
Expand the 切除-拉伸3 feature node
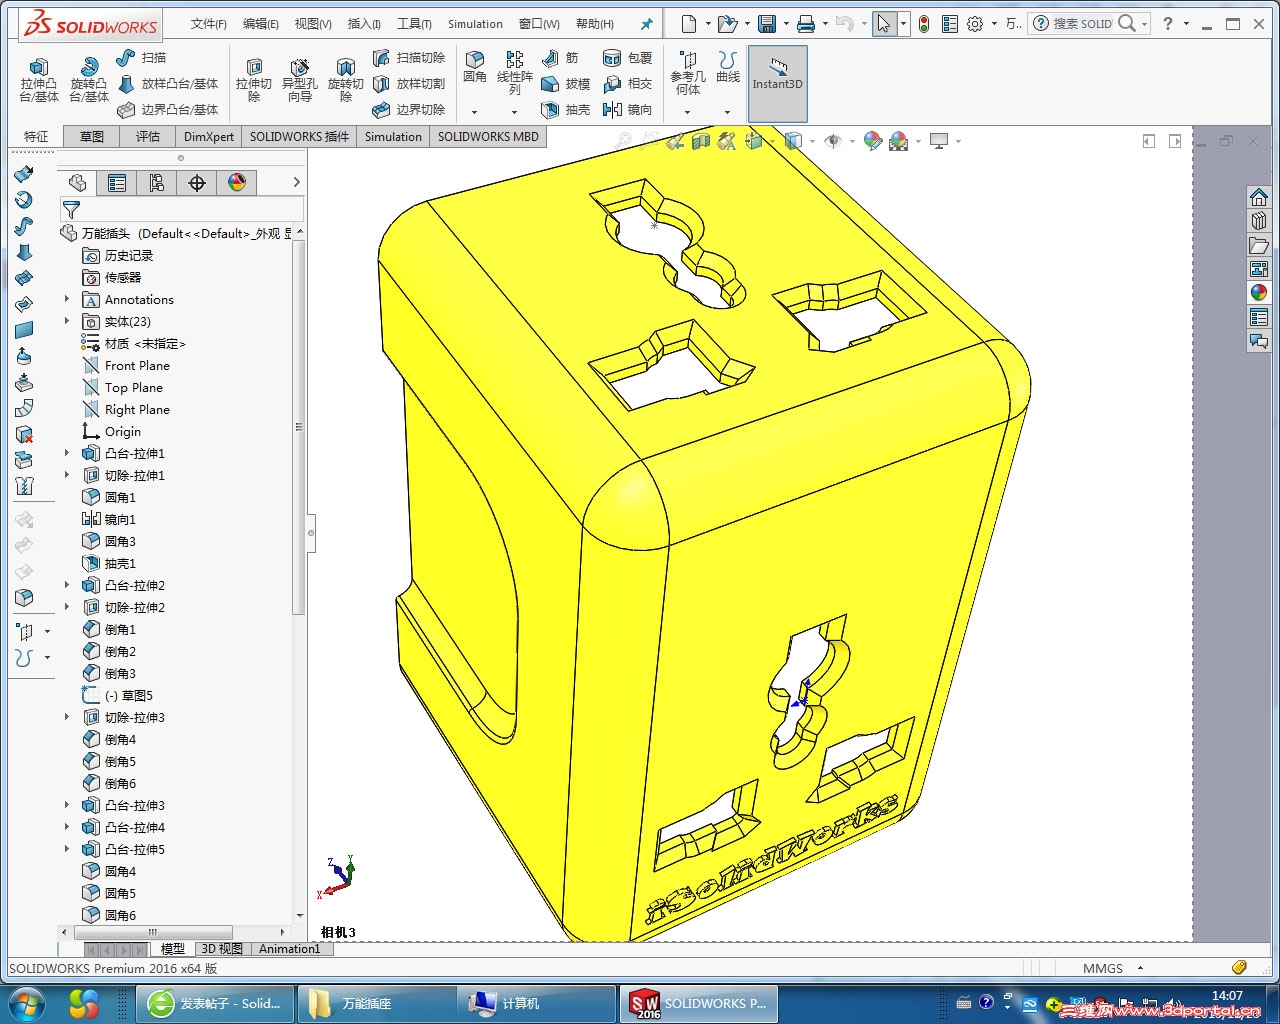tap(67, 717)
